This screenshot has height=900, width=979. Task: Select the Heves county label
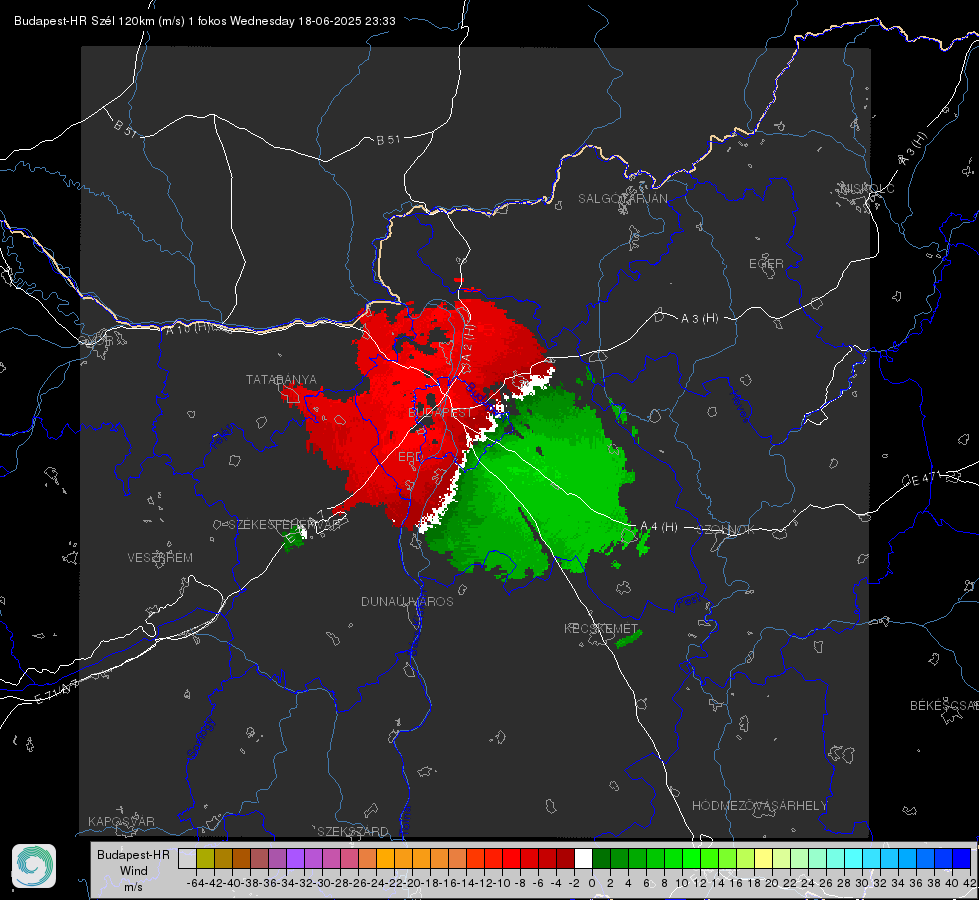(739, 405)
